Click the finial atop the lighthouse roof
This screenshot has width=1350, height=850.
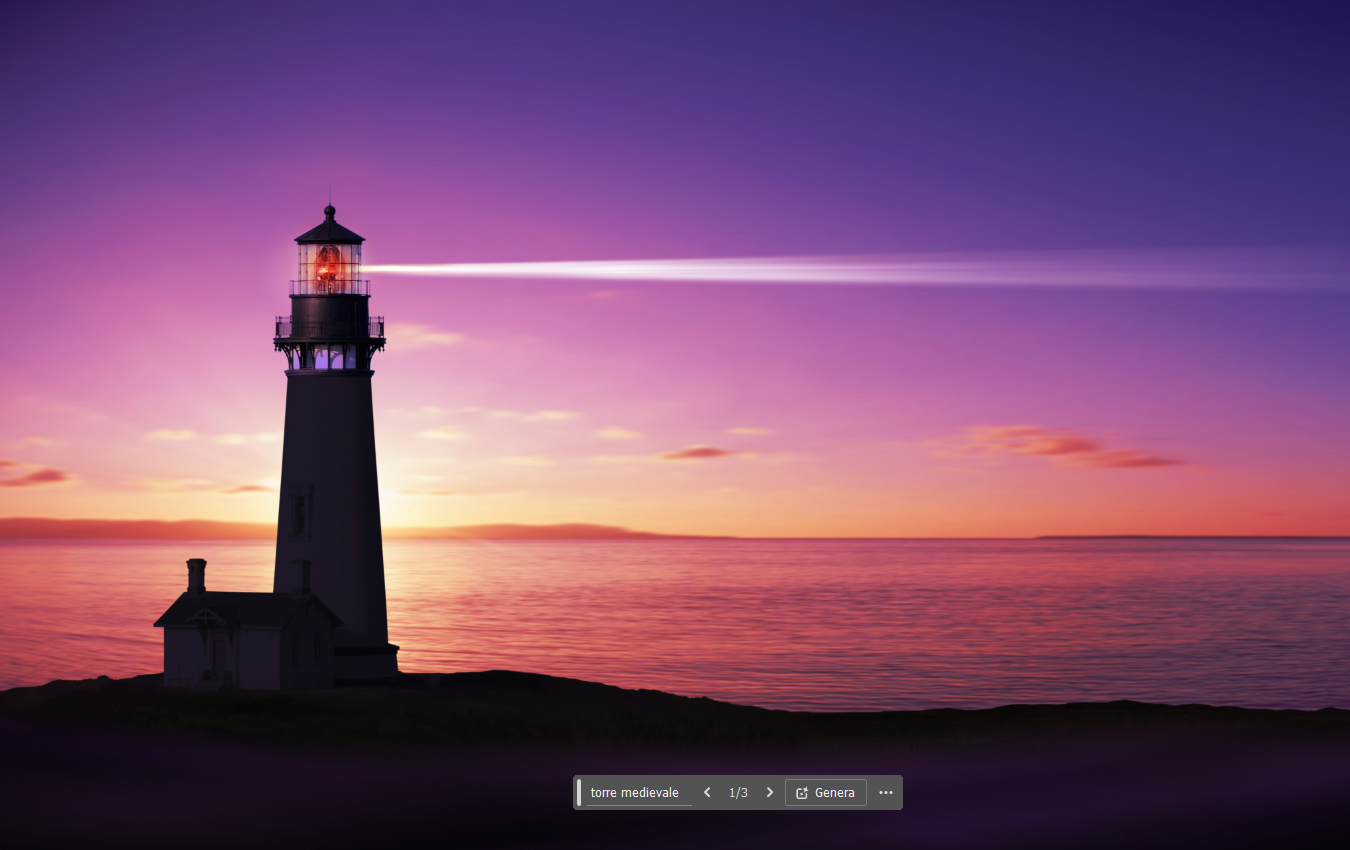[329, 212]
